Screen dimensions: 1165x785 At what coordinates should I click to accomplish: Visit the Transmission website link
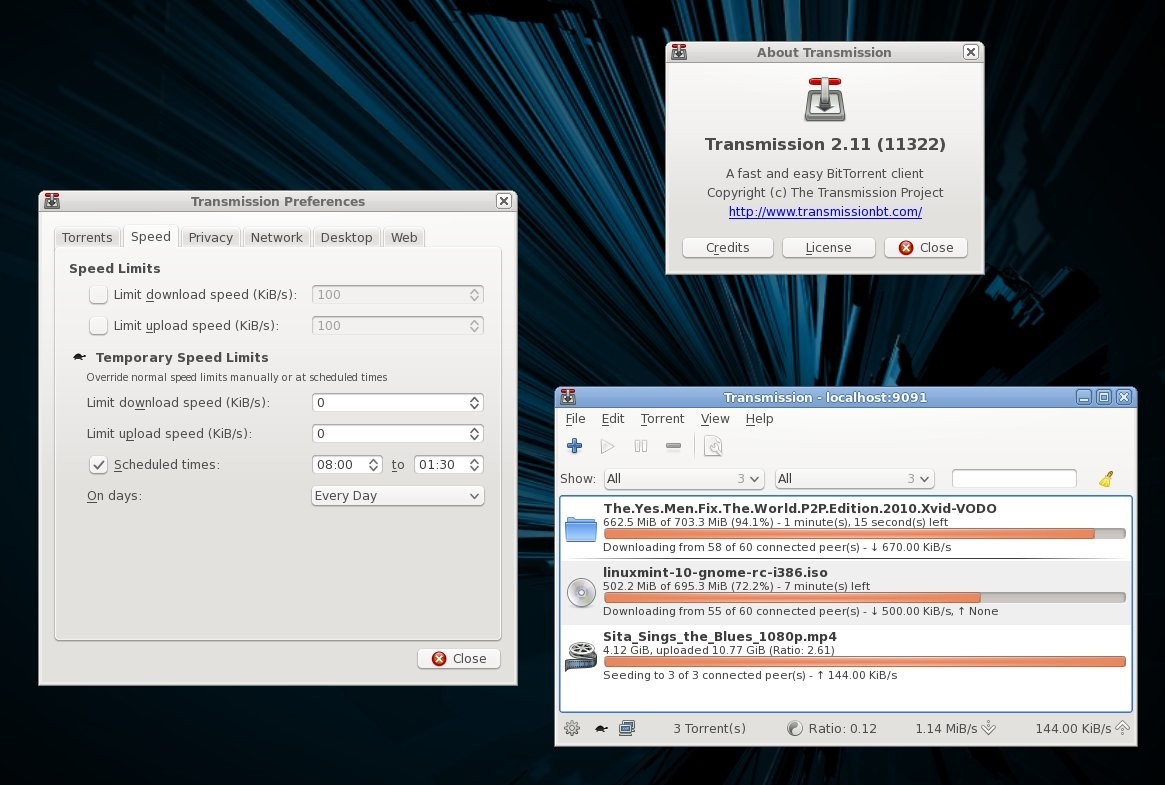(x=825, y=211)
